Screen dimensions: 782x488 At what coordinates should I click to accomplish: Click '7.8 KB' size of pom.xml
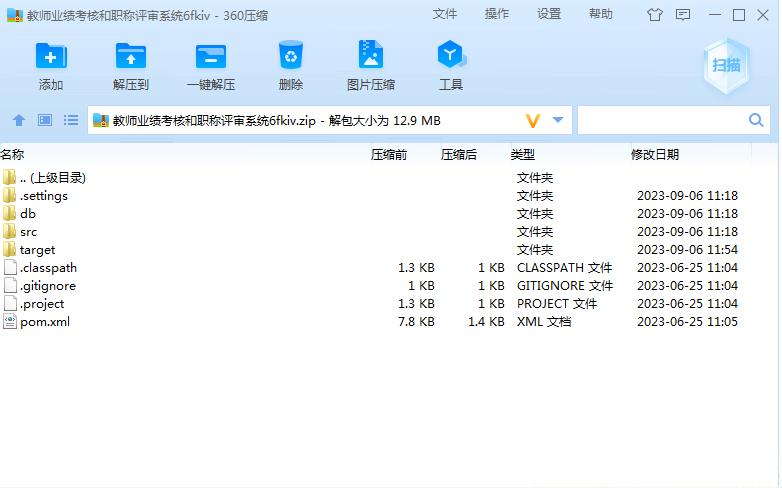[x=416, y=321]
